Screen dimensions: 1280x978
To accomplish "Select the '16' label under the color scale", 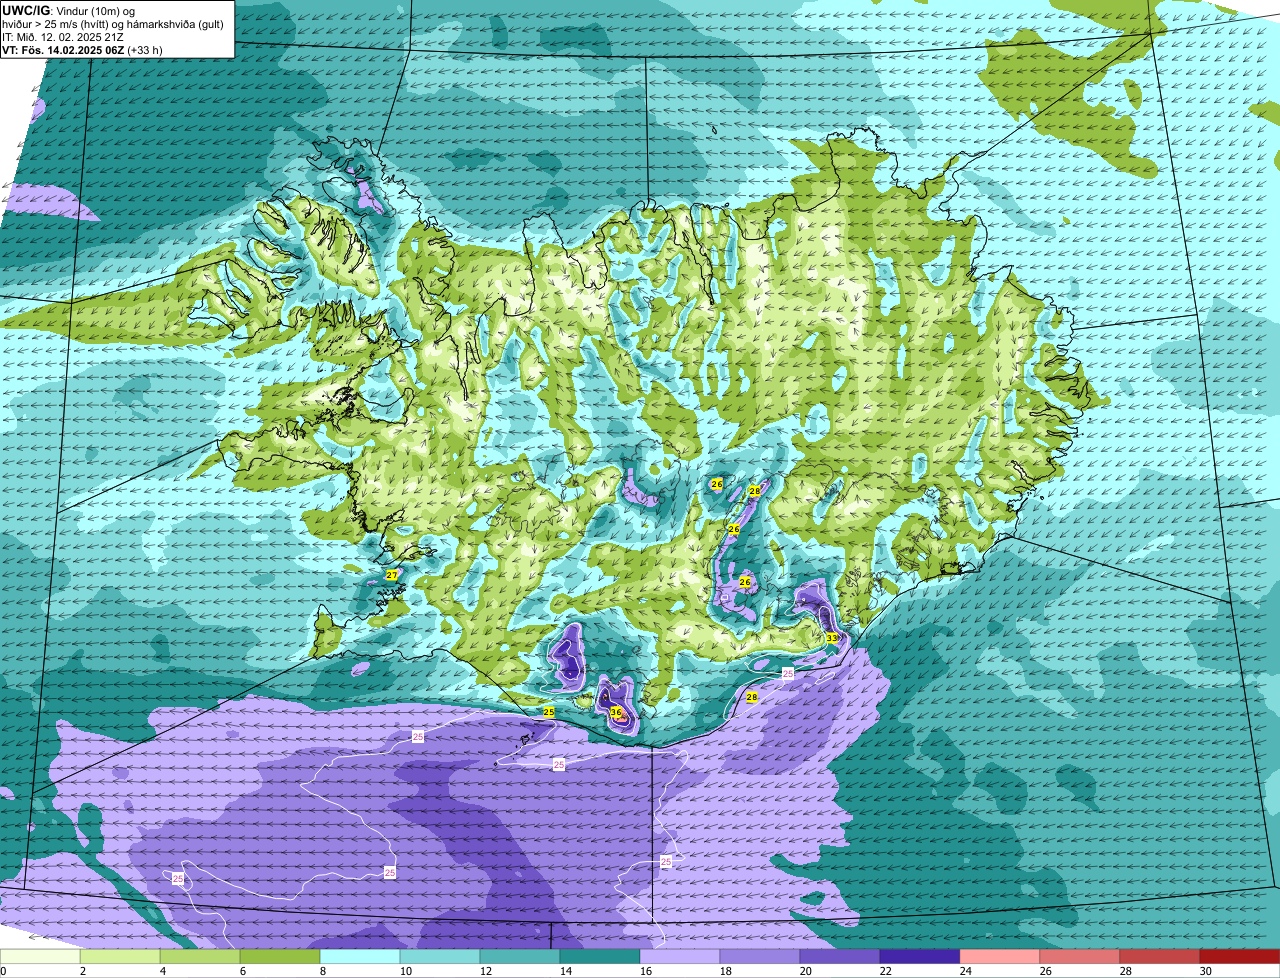I will pyautogui.click(x=646, y=971).
